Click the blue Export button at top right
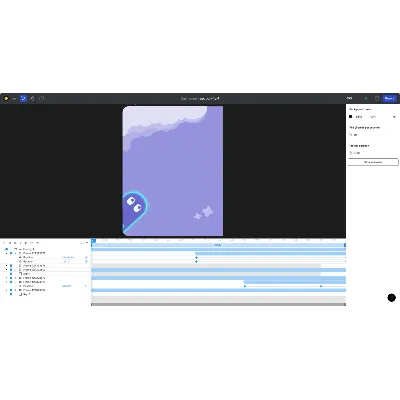This screenshot has width=400, height=400. pyautogui.click(x=389, y=98)
